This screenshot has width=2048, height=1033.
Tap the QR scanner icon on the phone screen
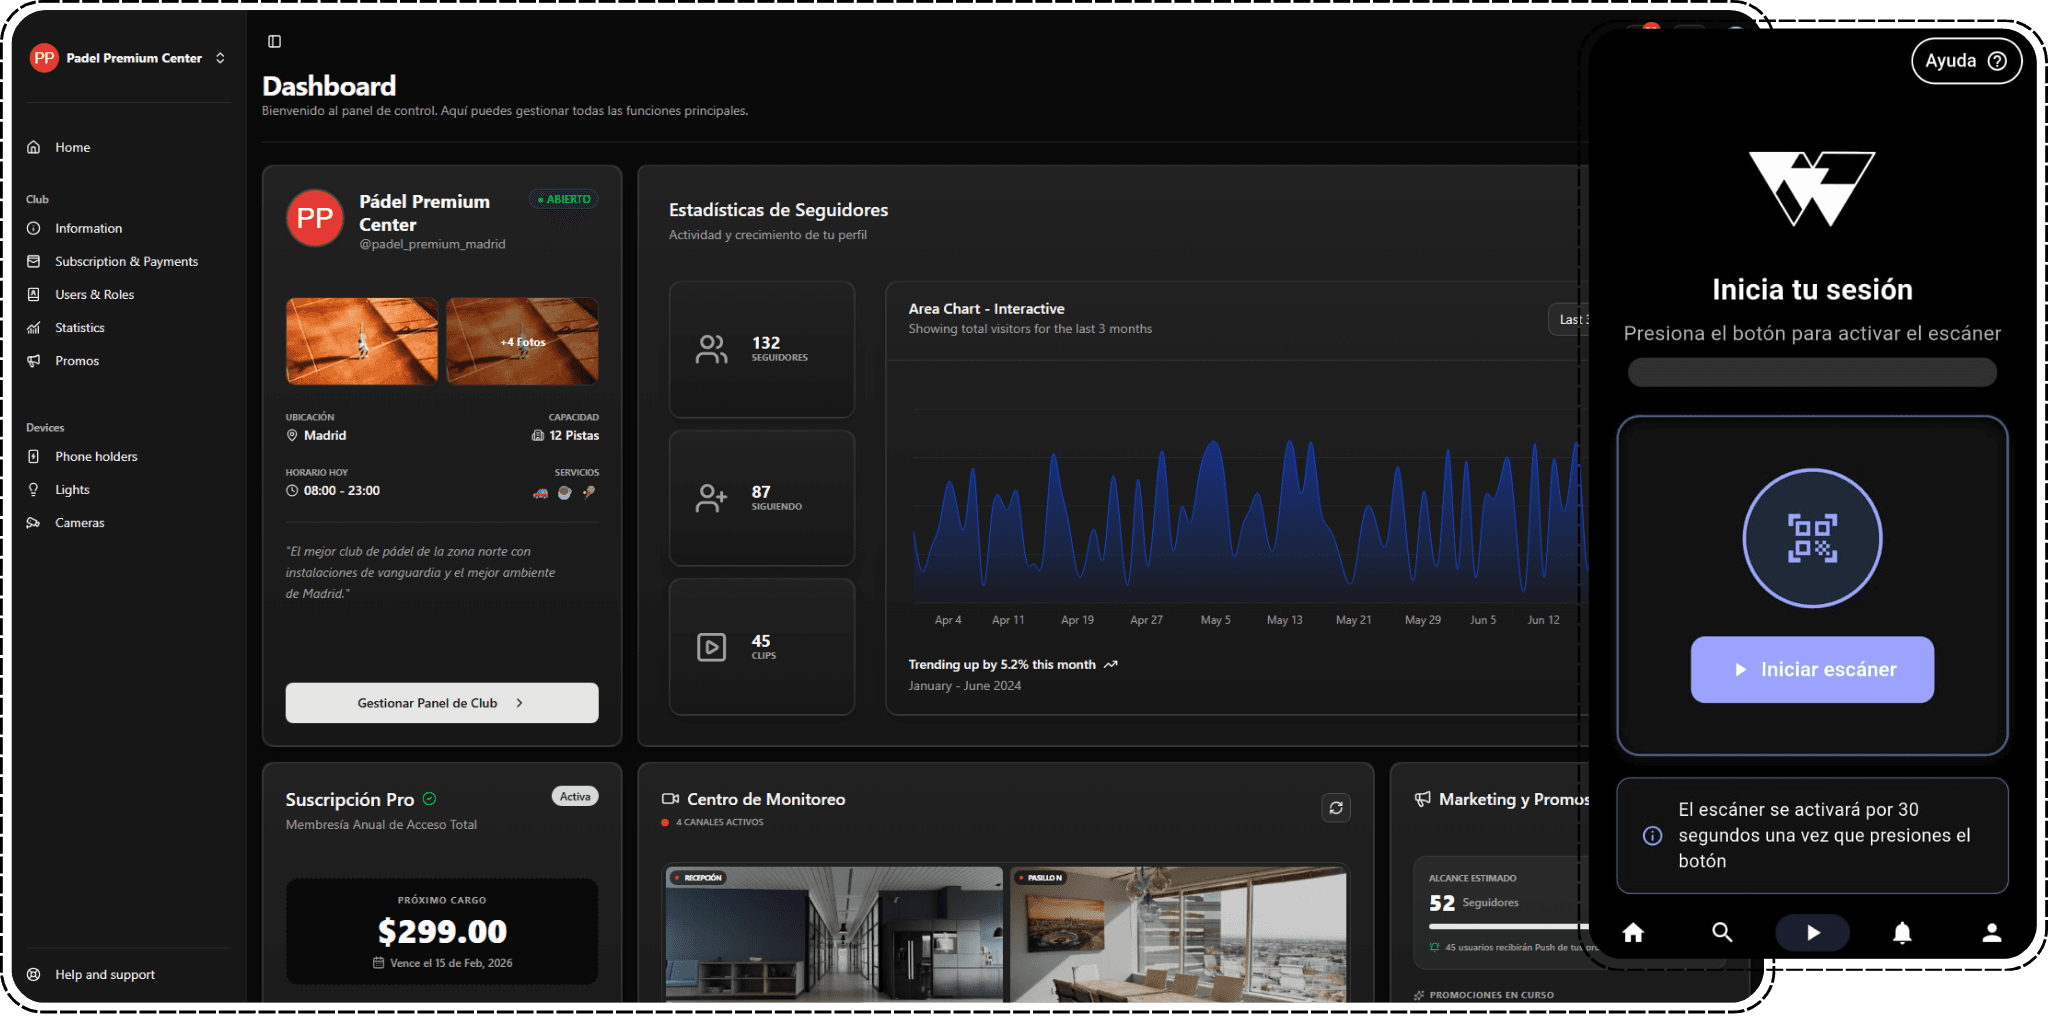[x=1812, y=538]
